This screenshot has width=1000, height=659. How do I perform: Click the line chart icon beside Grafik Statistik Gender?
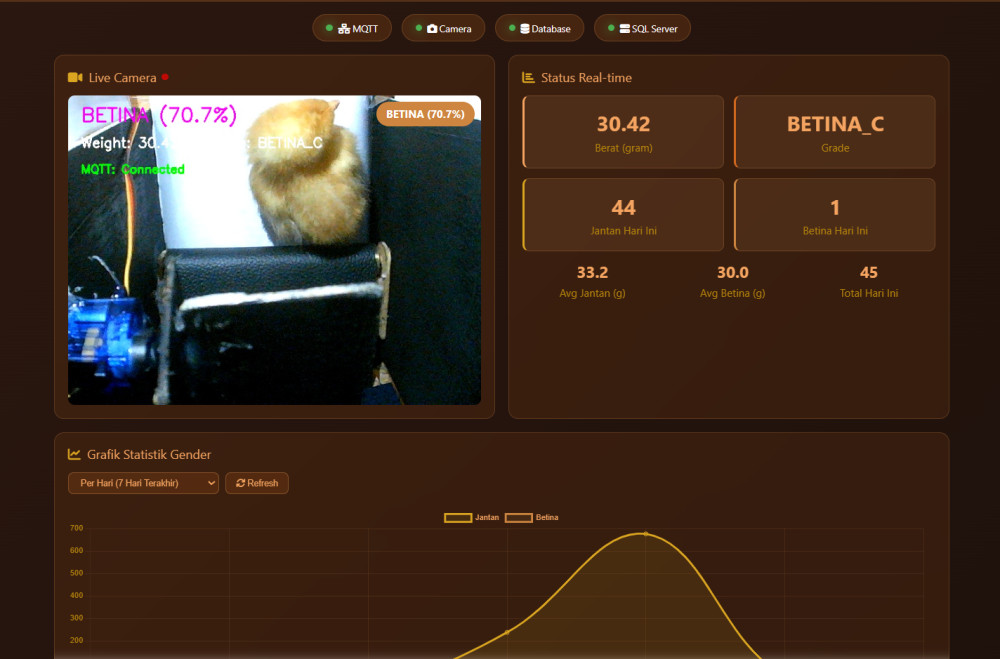coord(74,454)
